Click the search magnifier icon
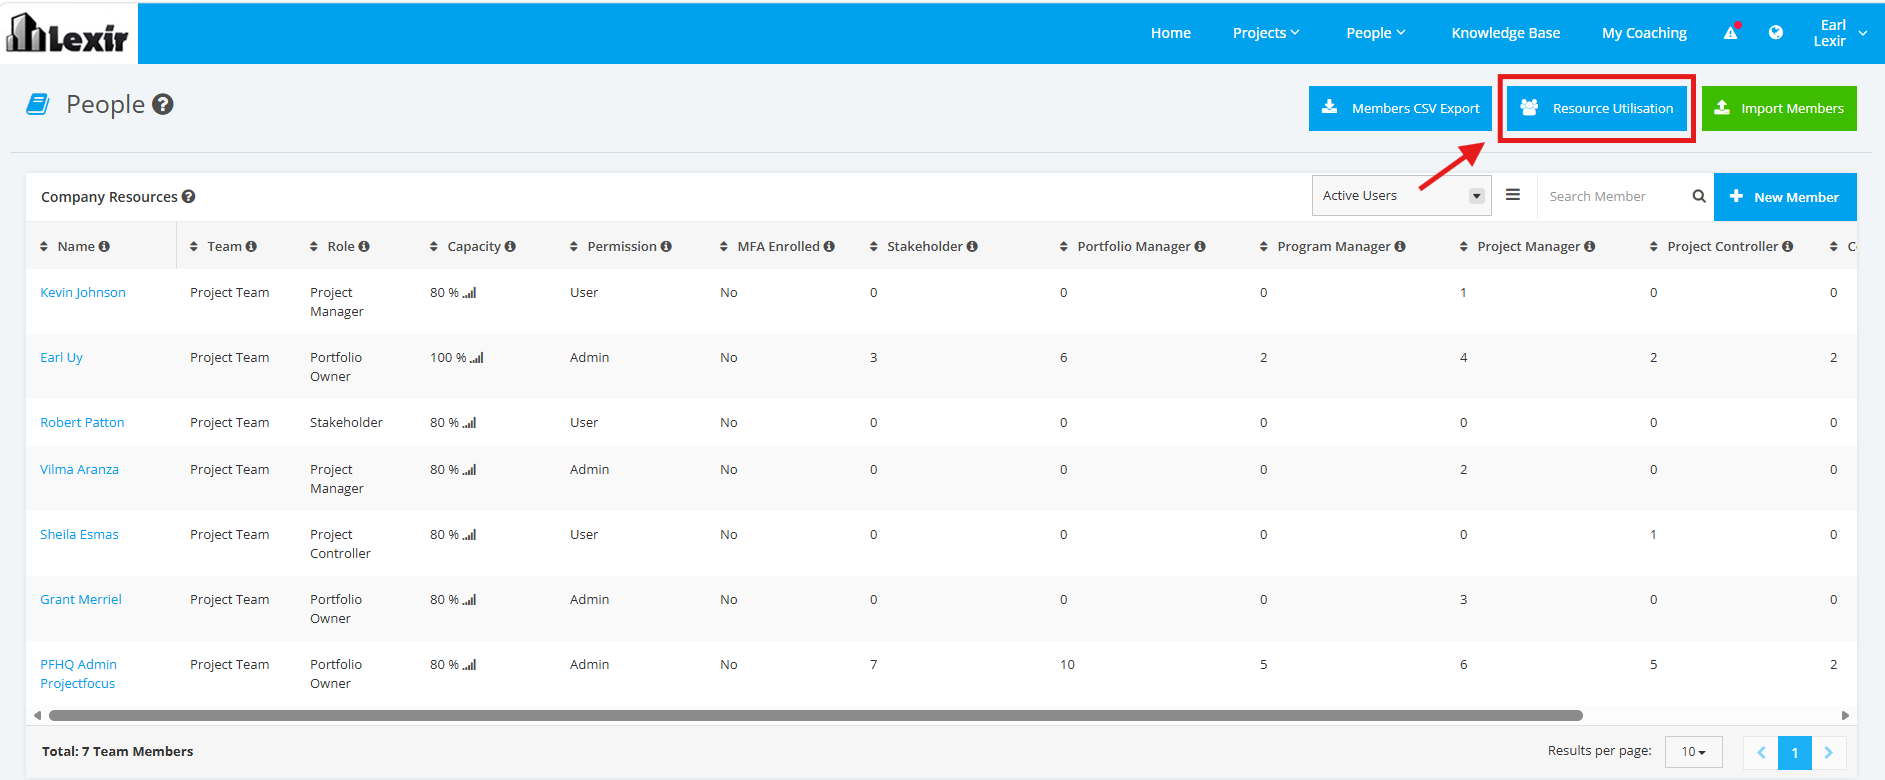The image size is (1885, 780). pos(1698,196)
